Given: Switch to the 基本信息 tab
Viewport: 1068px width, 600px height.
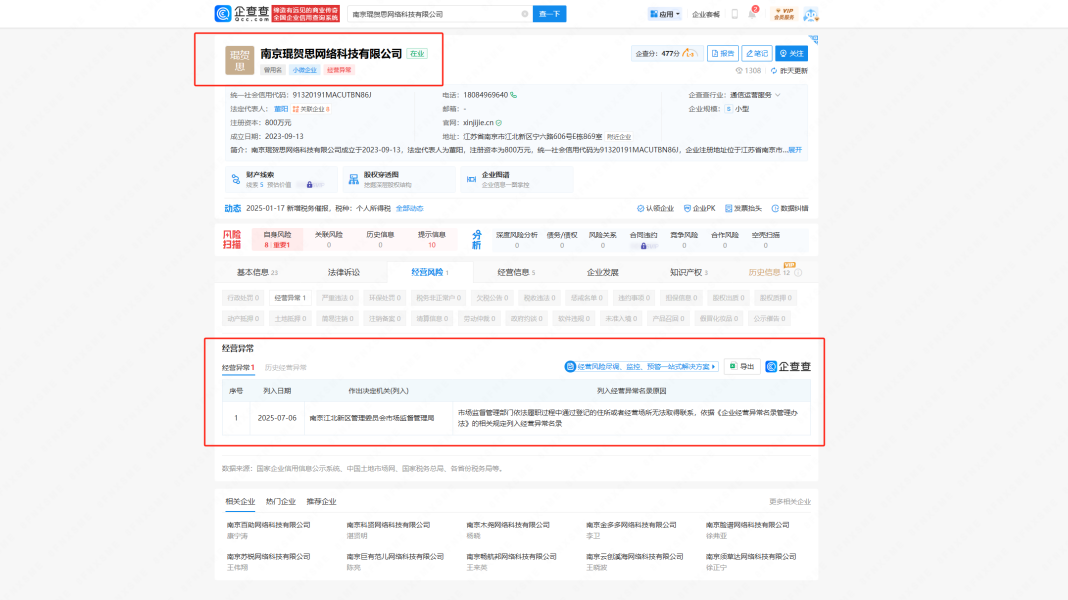Looking at the screenshot, I should pyautogui.click(x=257, y=272).
